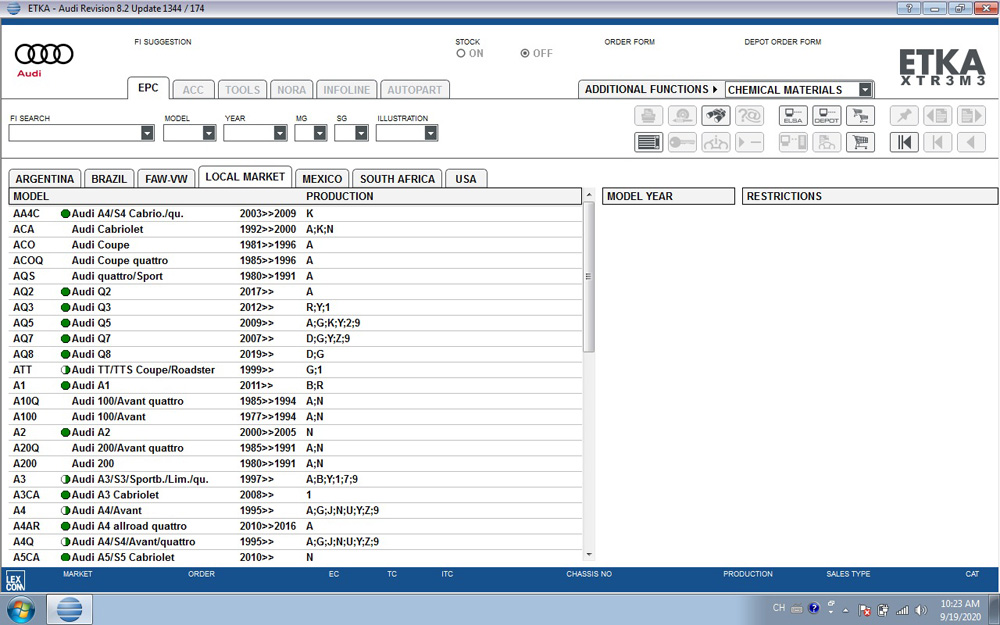
Task: Select the ARGENTINA market tab
Action: 45,179
